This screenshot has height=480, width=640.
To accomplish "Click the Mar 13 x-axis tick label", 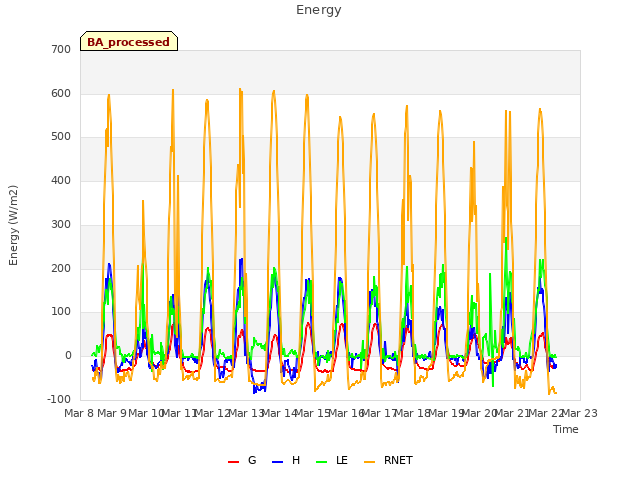I will (x=246, y=413).
